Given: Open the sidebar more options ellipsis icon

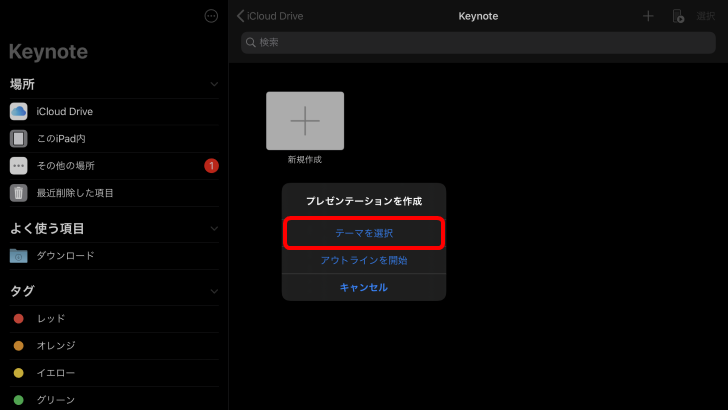Looking at the screenshot, I should tap(211, 16).
